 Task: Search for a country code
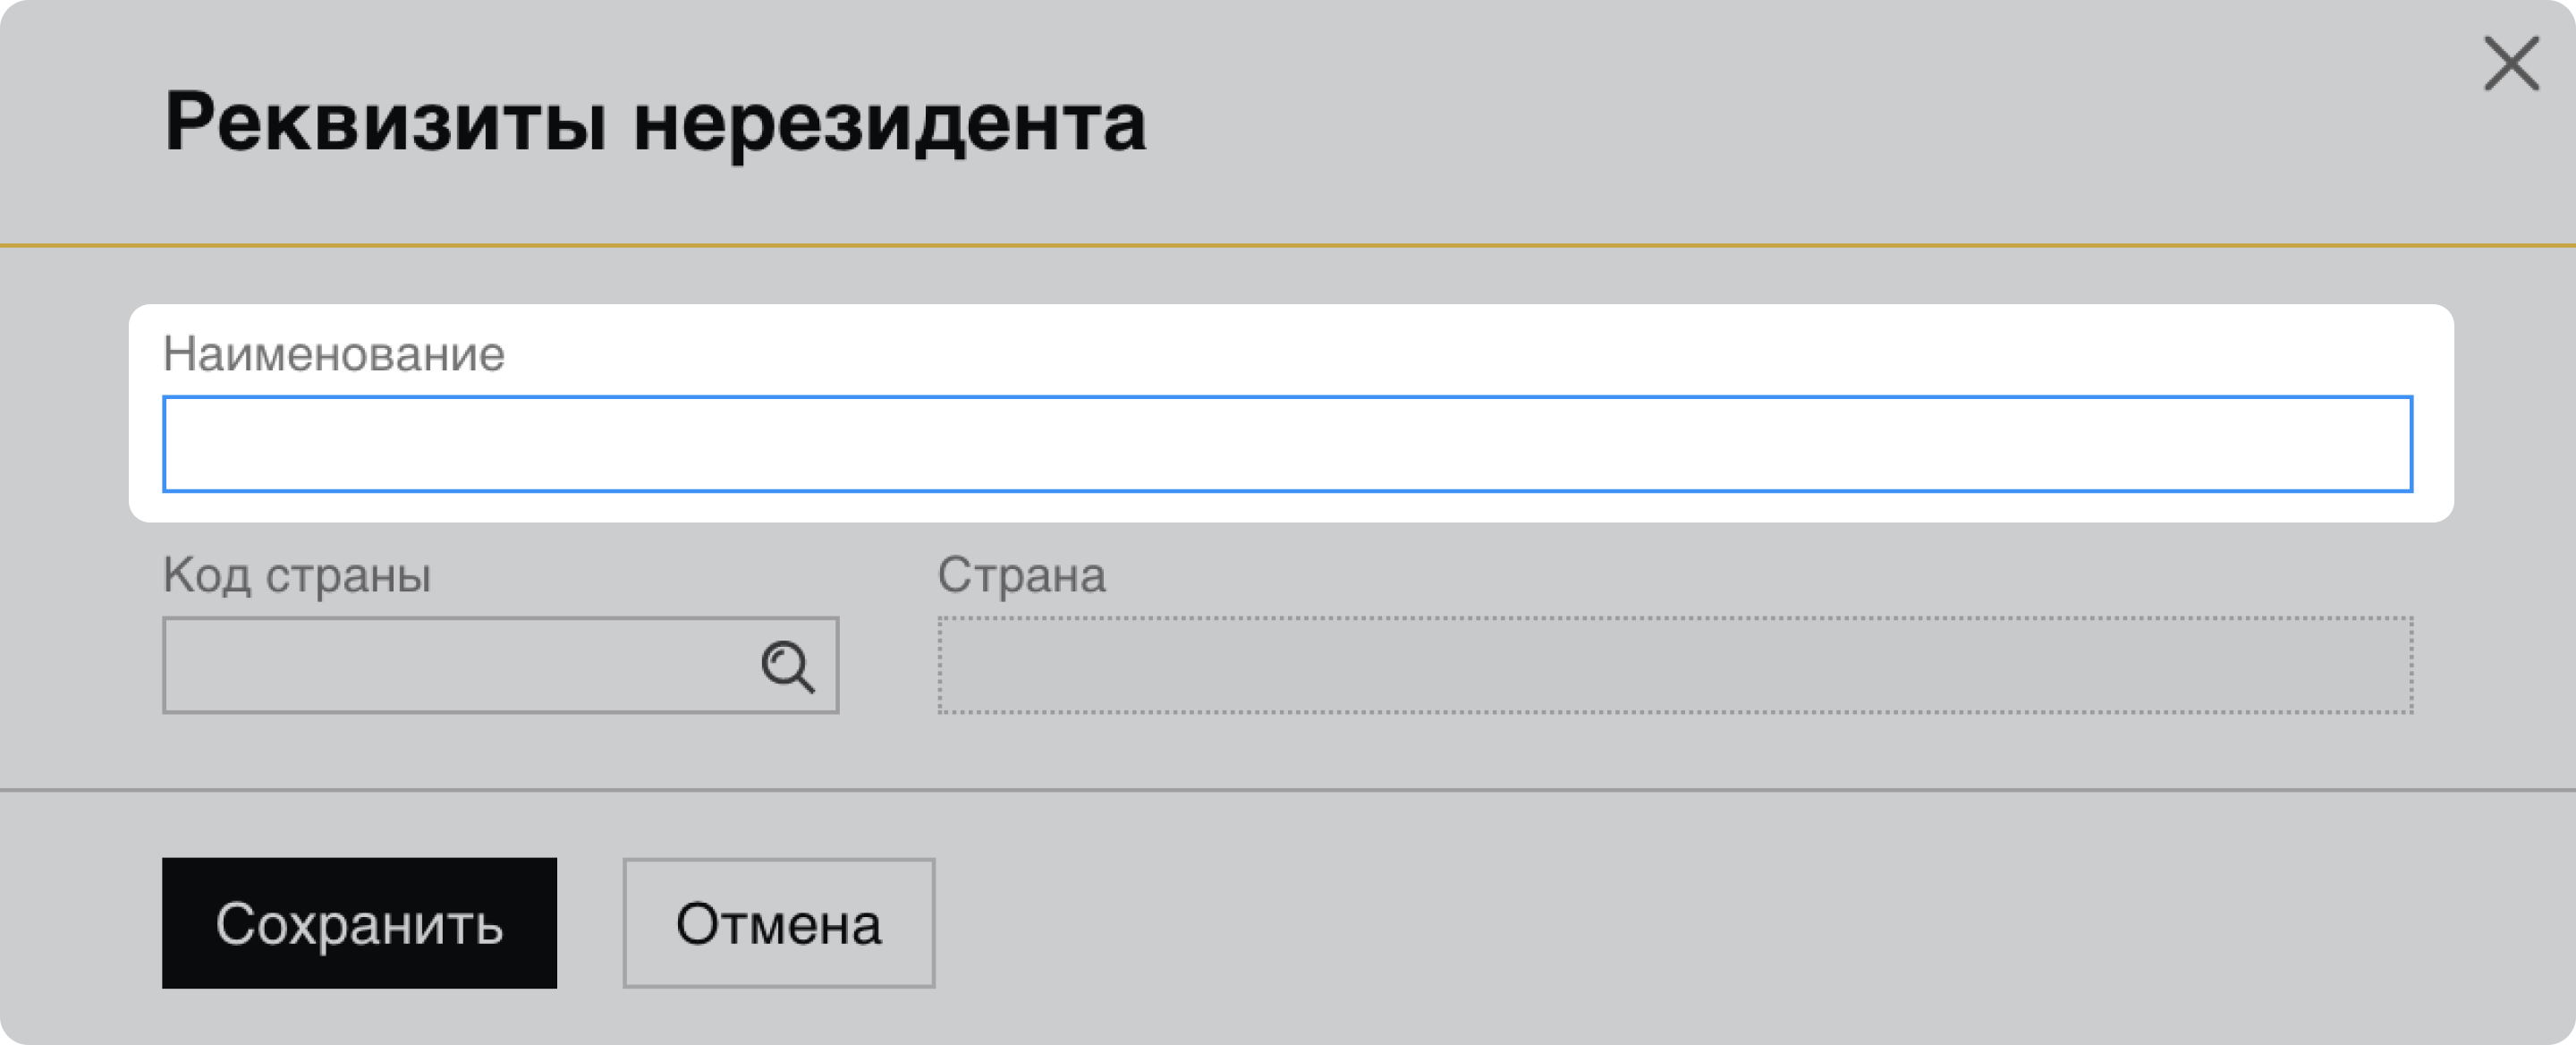788,667
